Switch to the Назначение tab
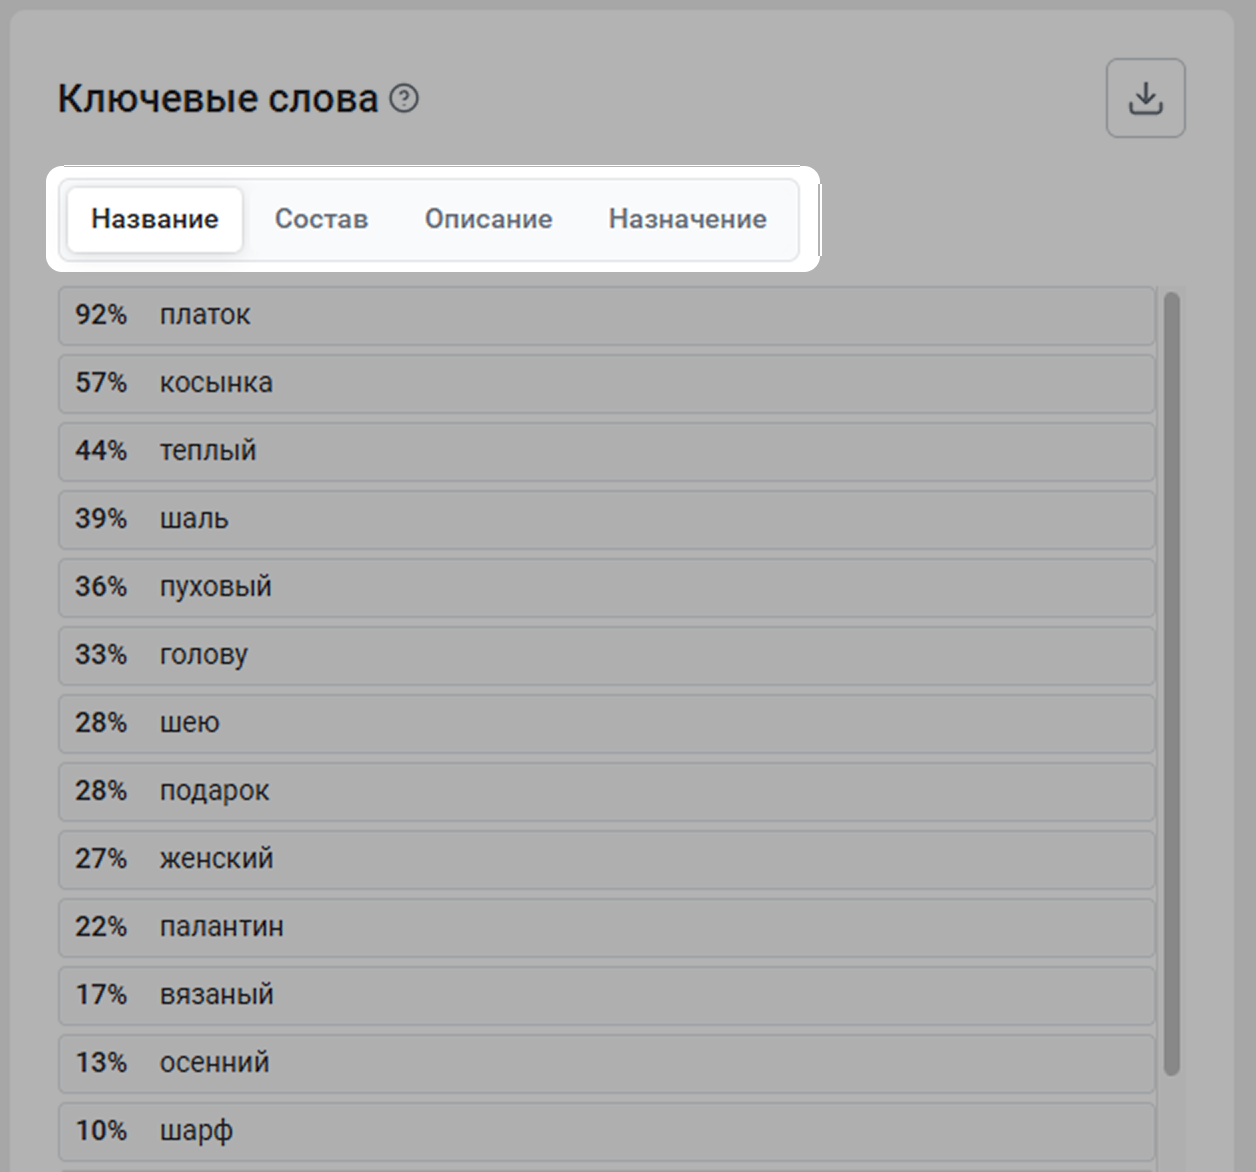The height and width of the screenshot is (1172, 1256). click(x=687, y=219)
